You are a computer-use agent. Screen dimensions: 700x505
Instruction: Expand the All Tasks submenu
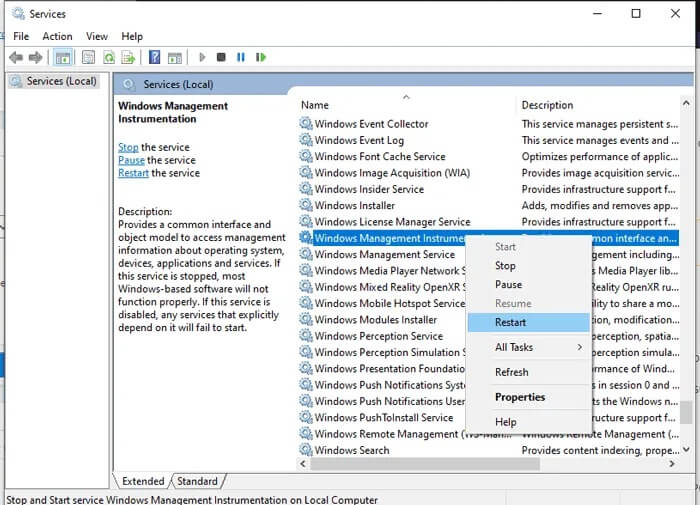point(529,347)
